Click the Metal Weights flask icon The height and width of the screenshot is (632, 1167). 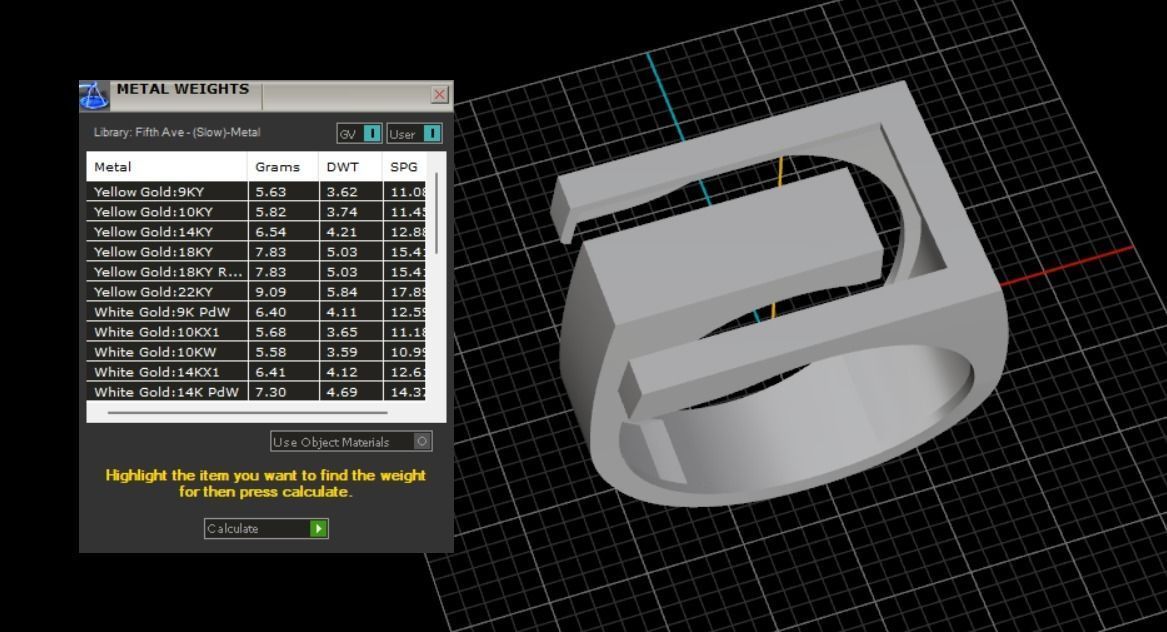(x=94, y=96)
